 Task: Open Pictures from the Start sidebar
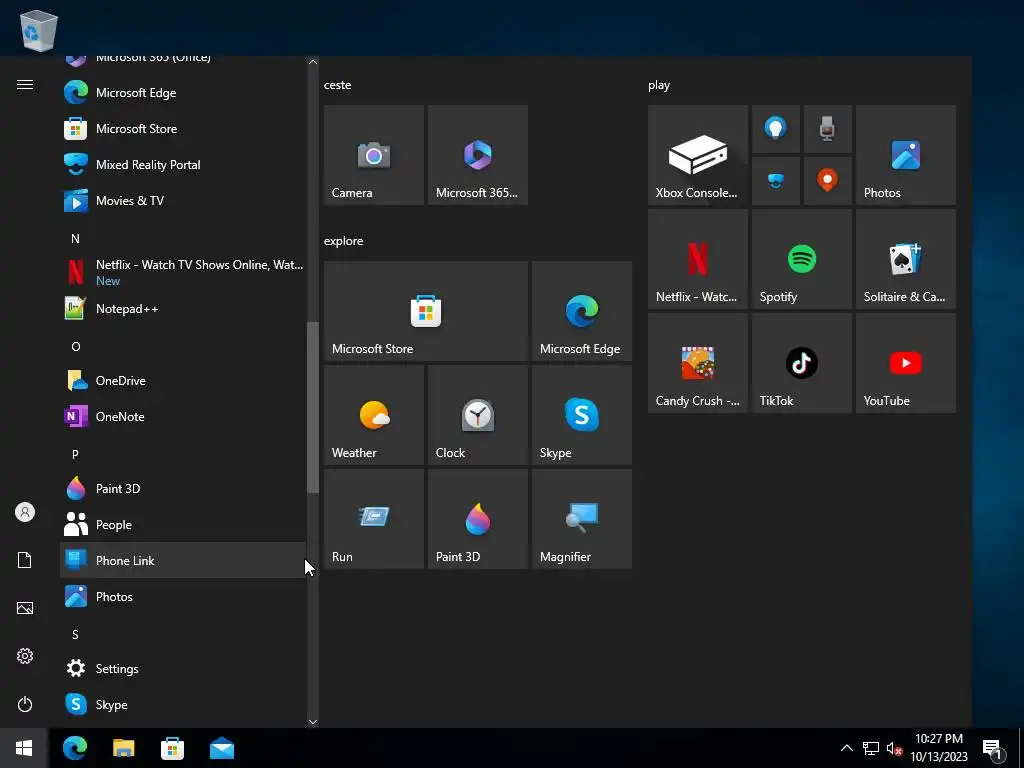(x=25, y=608)
